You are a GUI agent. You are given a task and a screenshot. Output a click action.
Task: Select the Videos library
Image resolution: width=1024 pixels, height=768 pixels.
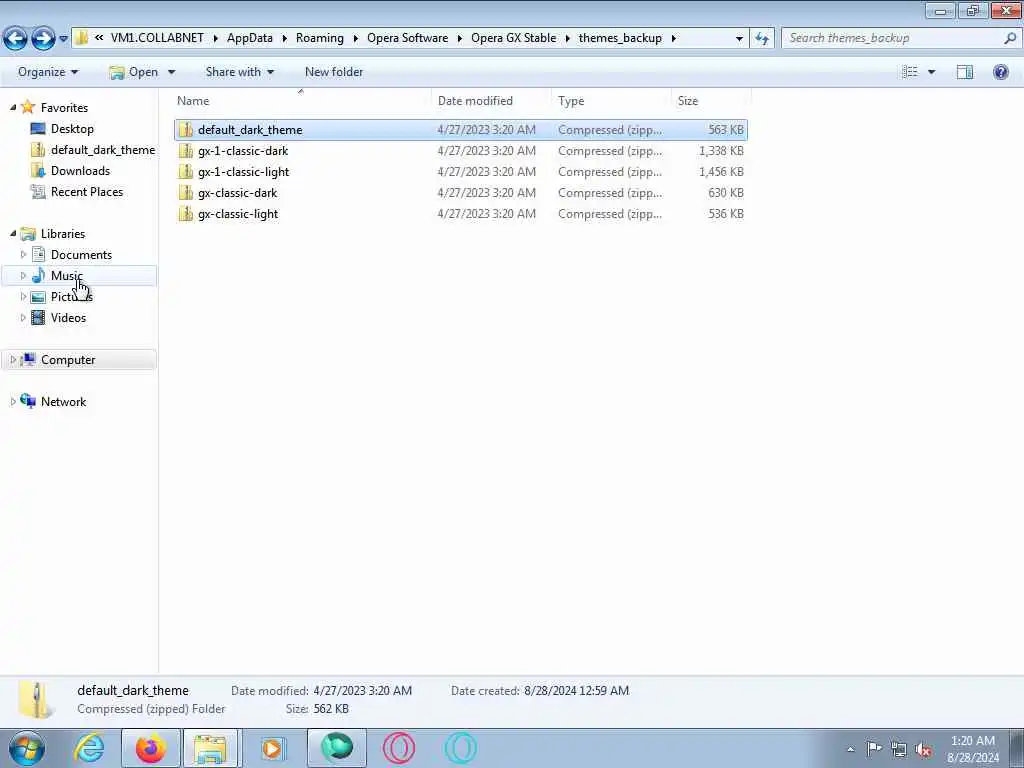(x=68, y=317)
